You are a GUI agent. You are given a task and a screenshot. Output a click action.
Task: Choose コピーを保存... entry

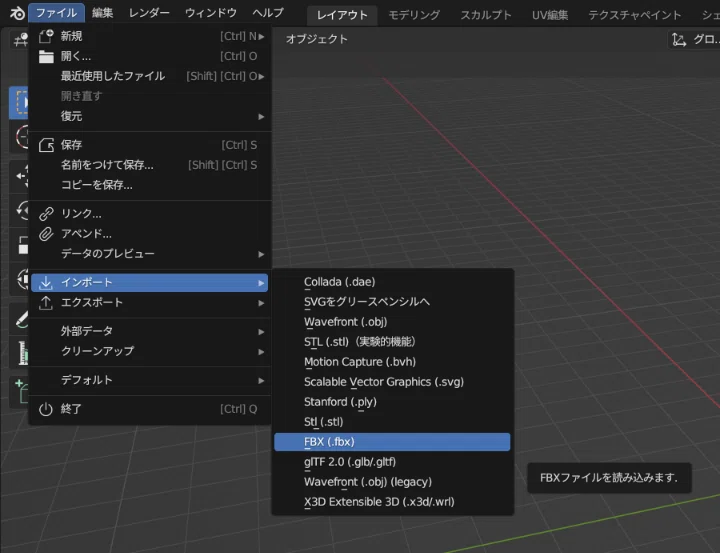tap(150, 185)
